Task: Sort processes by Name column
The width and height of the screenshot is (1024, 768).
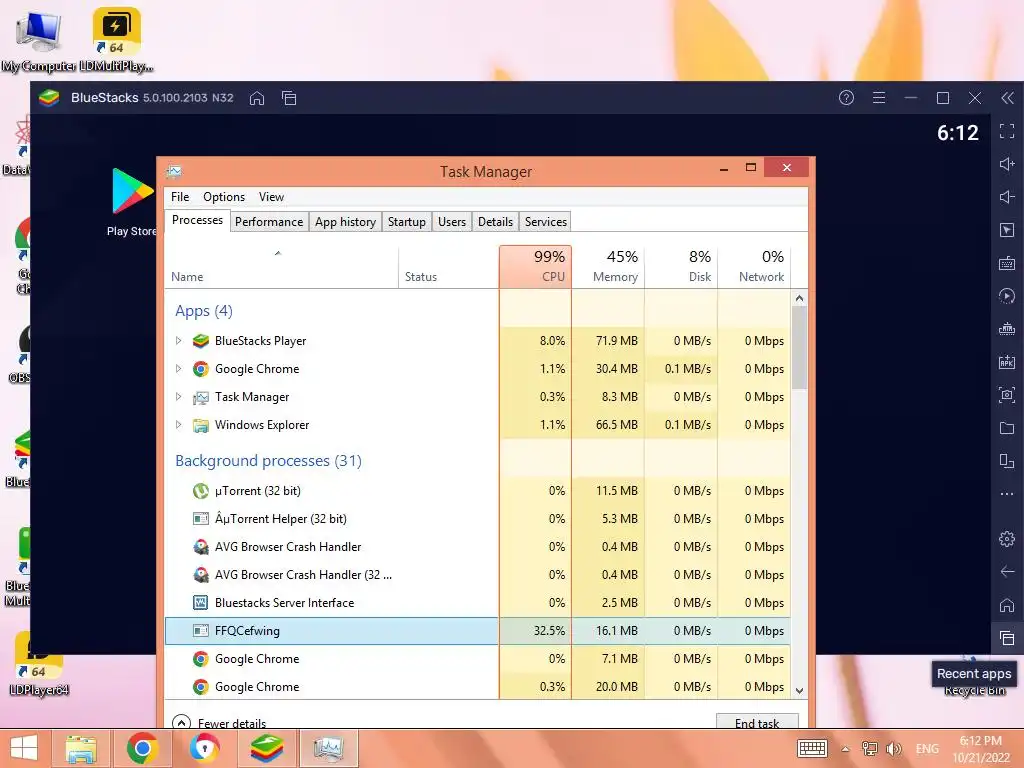Action: 281,266
